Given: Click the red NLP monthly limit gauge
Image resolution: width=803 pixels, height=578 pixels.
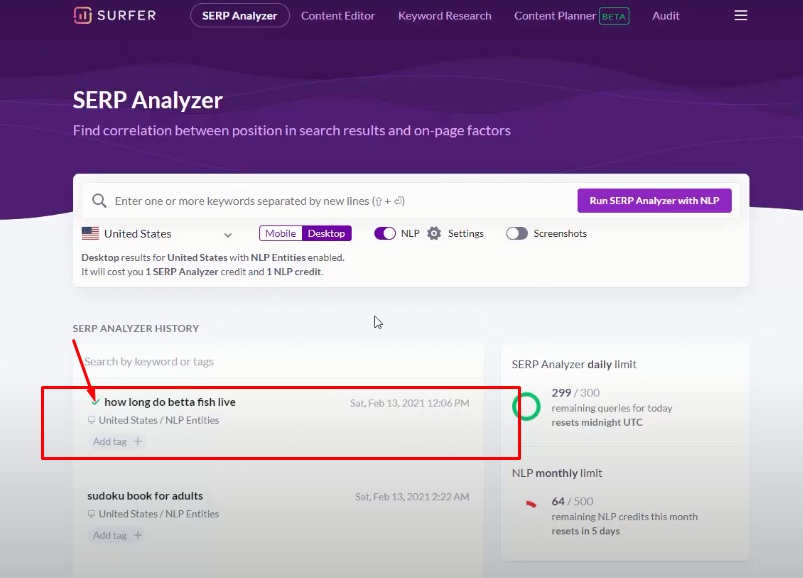Looking at the screenshot, I should point(531,504).
